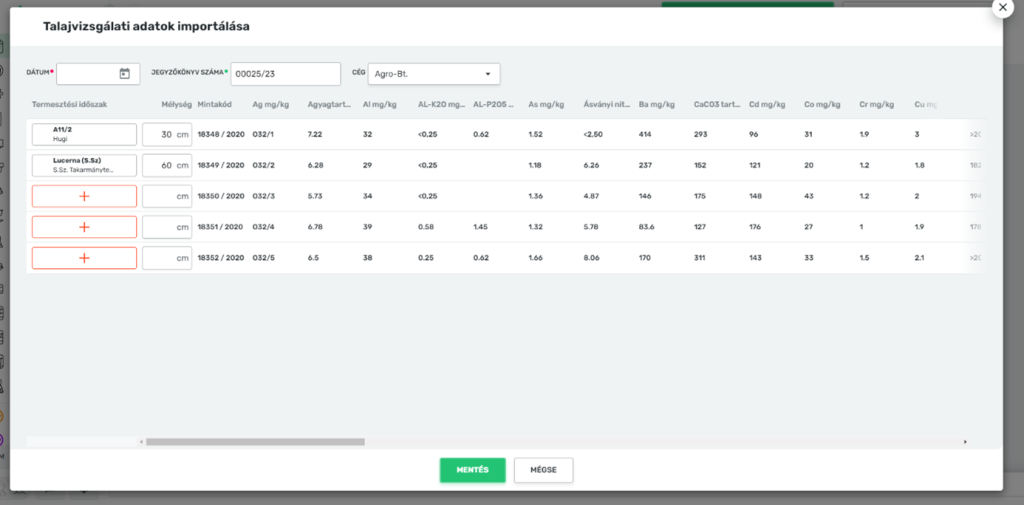This screenshot has height=505, width=1024.
Task: Add growing period for sample 18352
Action: click(x=84, y=258)
